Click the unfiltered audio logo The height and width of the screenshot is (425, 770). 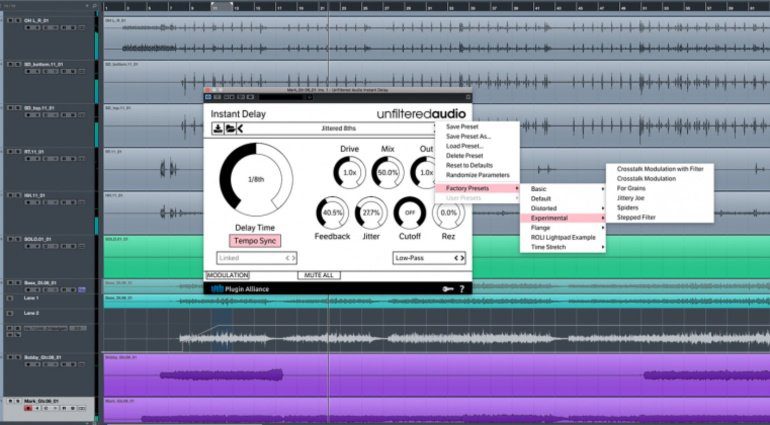pos(420,114)
